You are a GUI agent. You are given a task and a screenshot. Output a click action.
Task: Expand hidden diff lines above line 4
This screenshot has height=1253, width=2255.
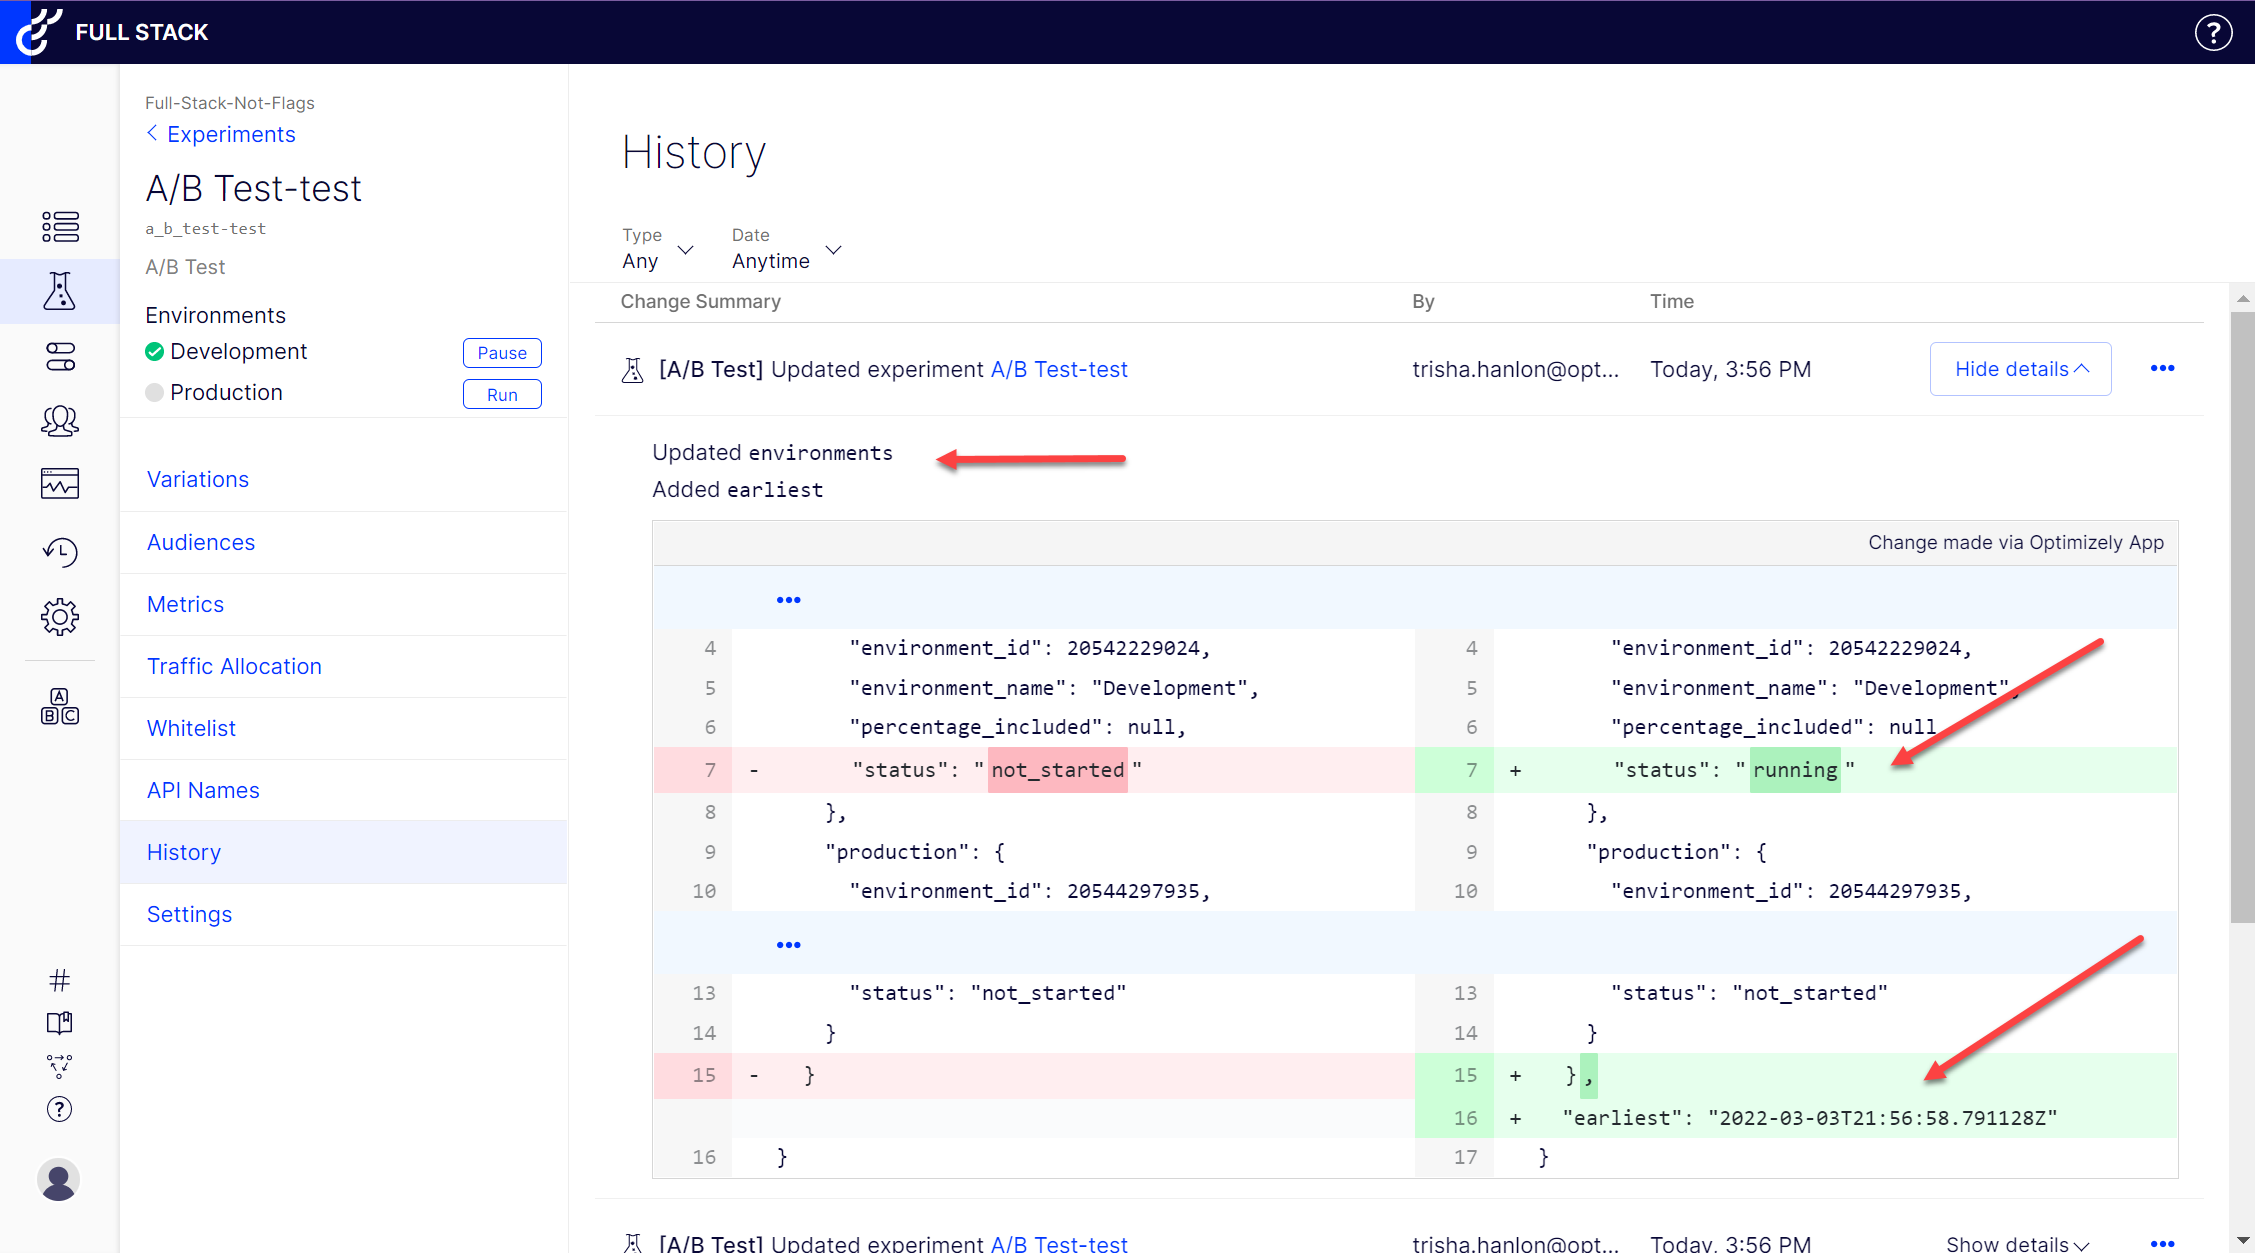pos(788,600)
